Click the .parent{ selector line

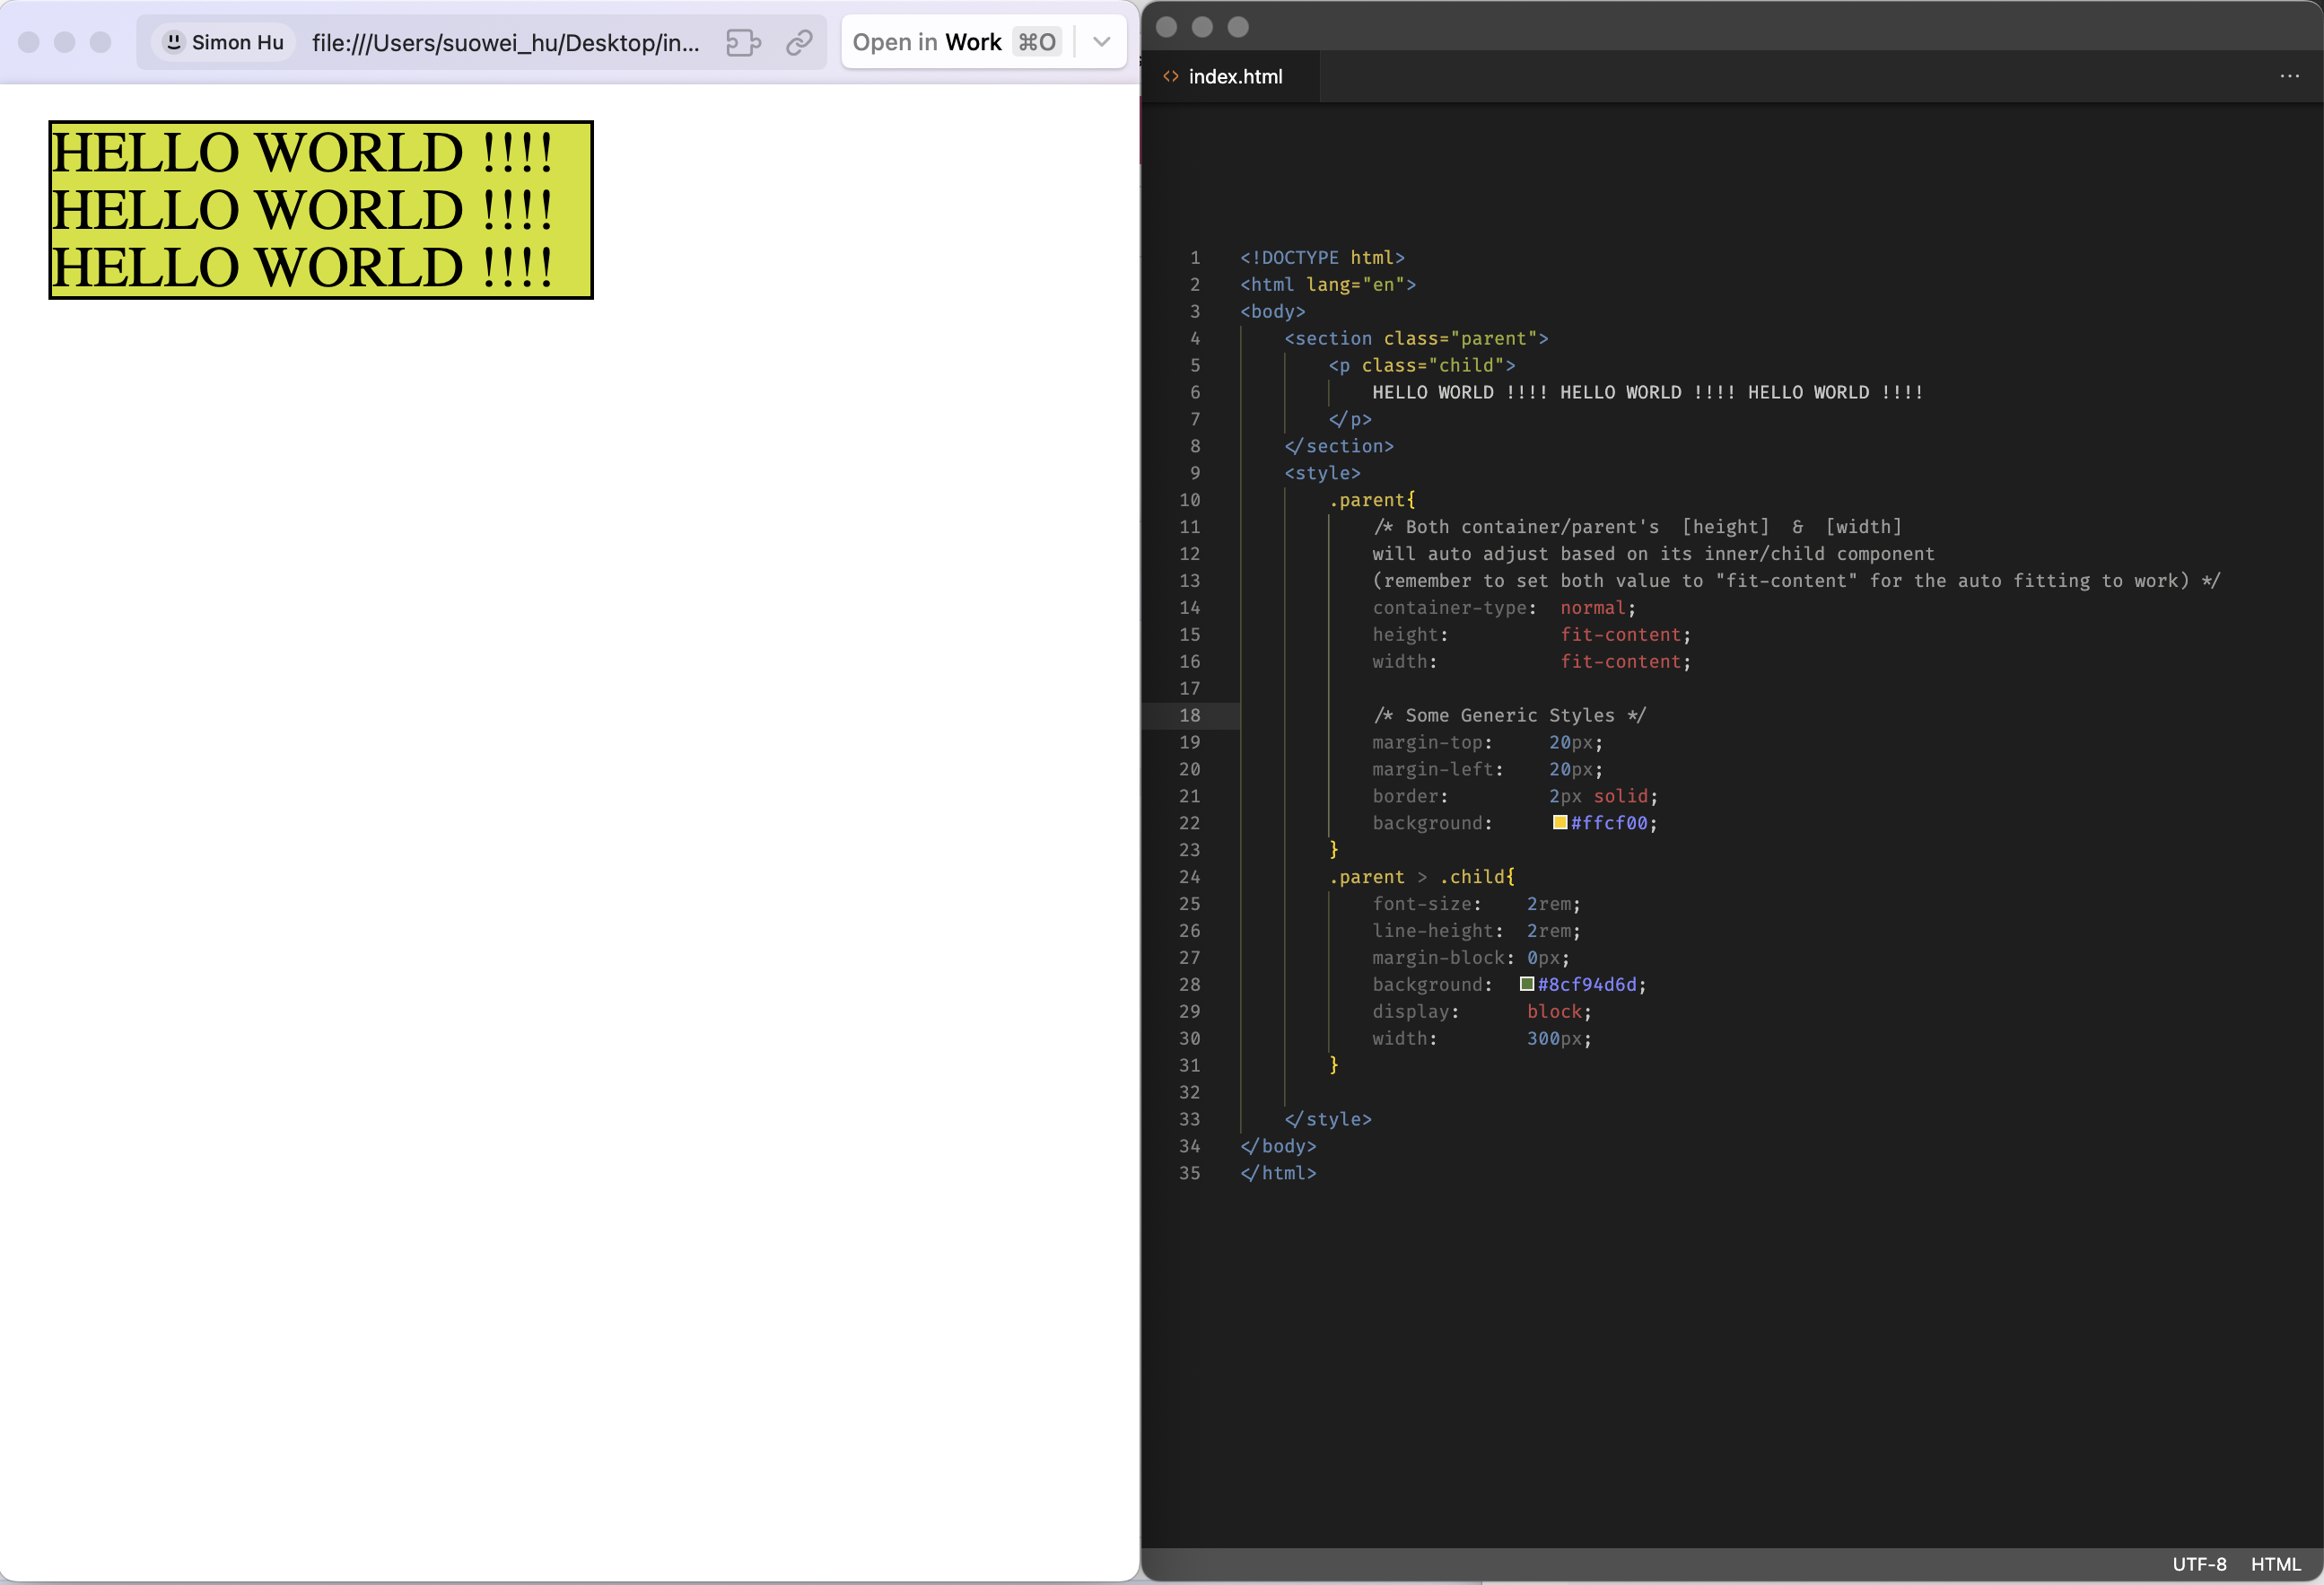point(1372,500)
